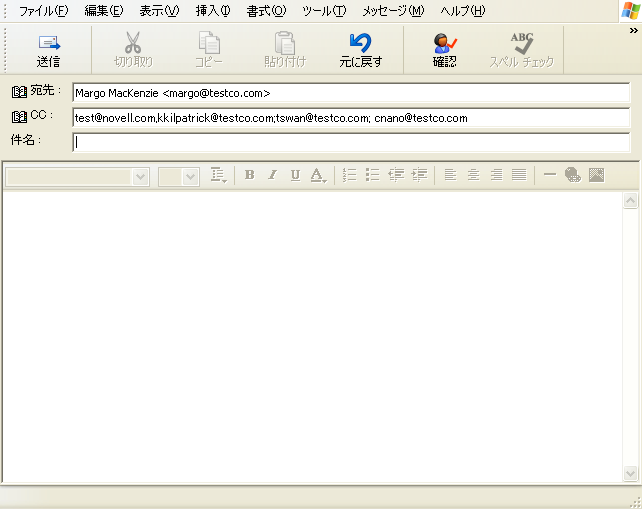642x509 pixels.
Task: Open the font color picker
Action: 318,175
